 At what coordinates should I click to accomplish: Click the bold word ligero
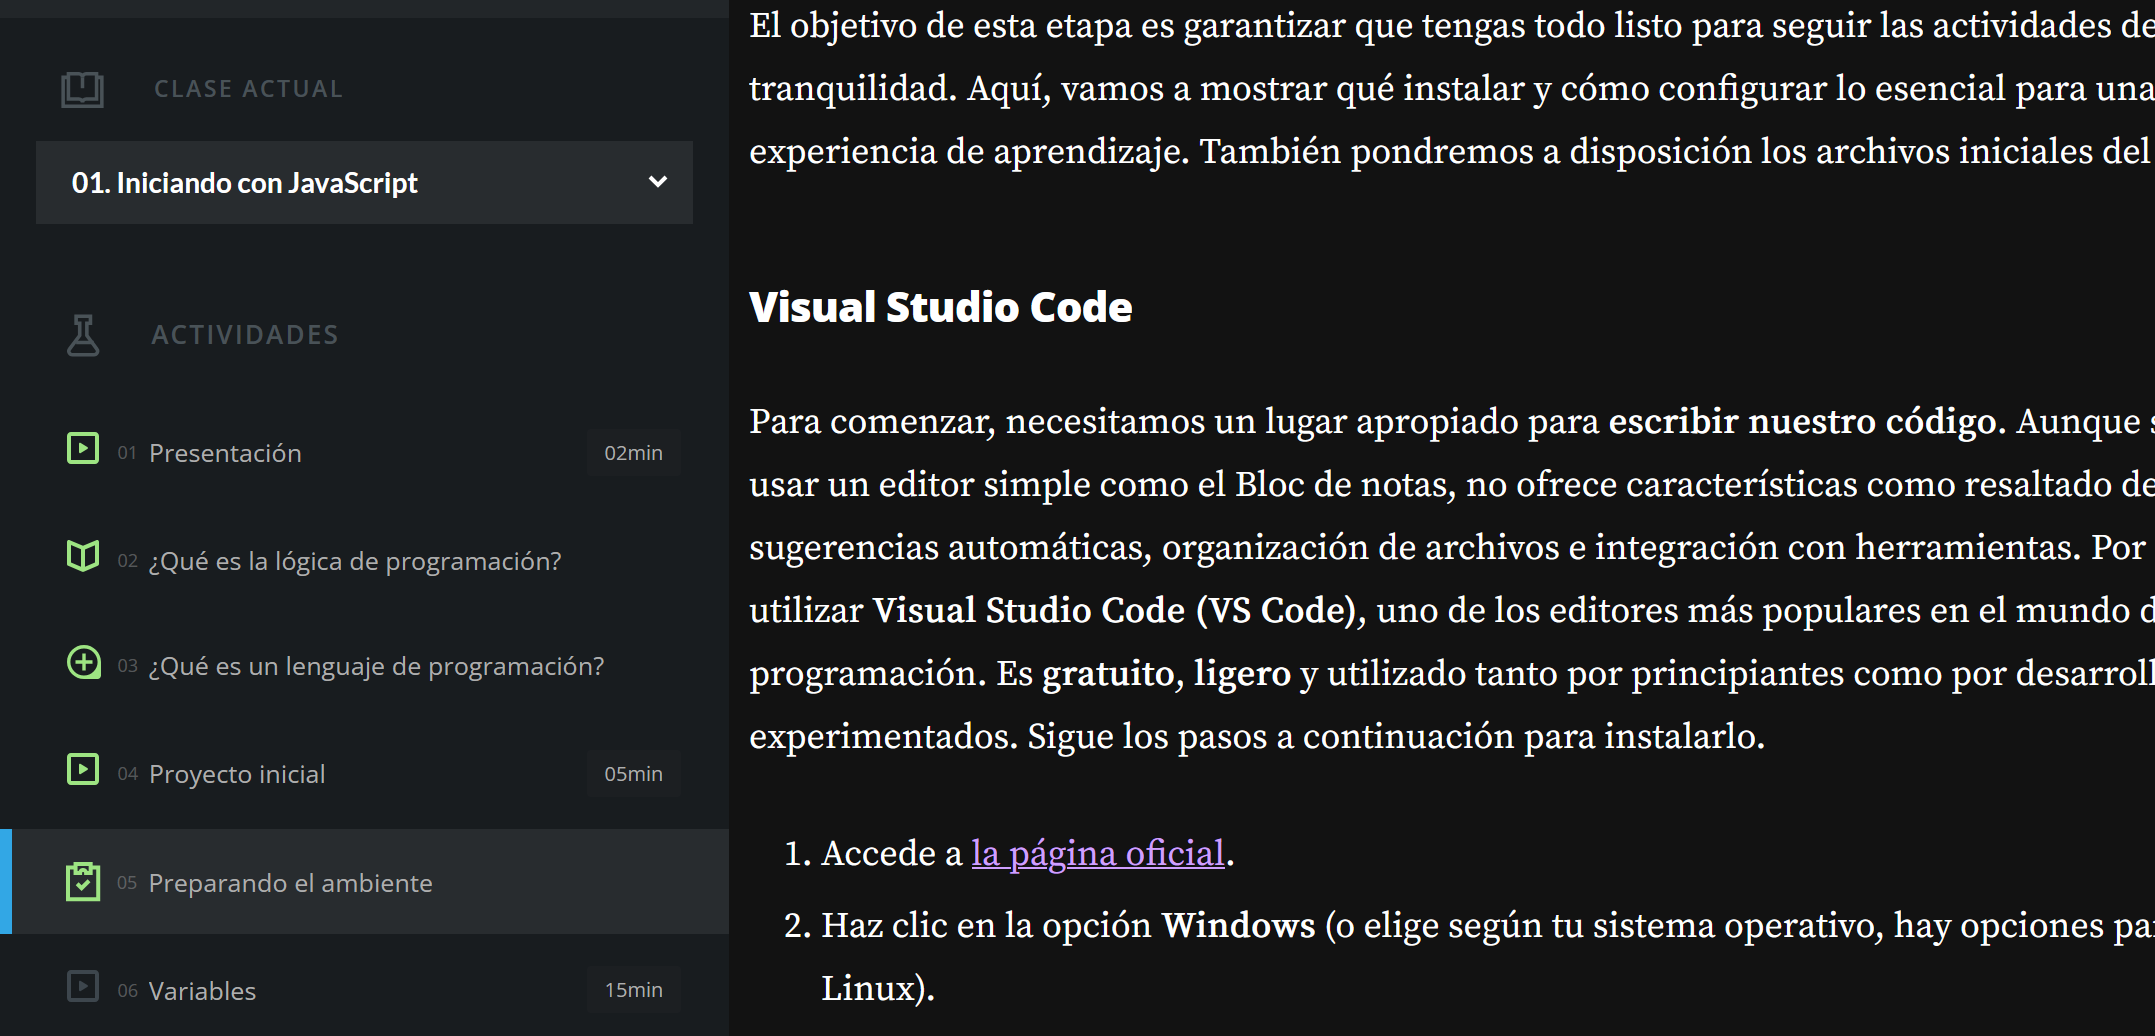(1242, 673)
